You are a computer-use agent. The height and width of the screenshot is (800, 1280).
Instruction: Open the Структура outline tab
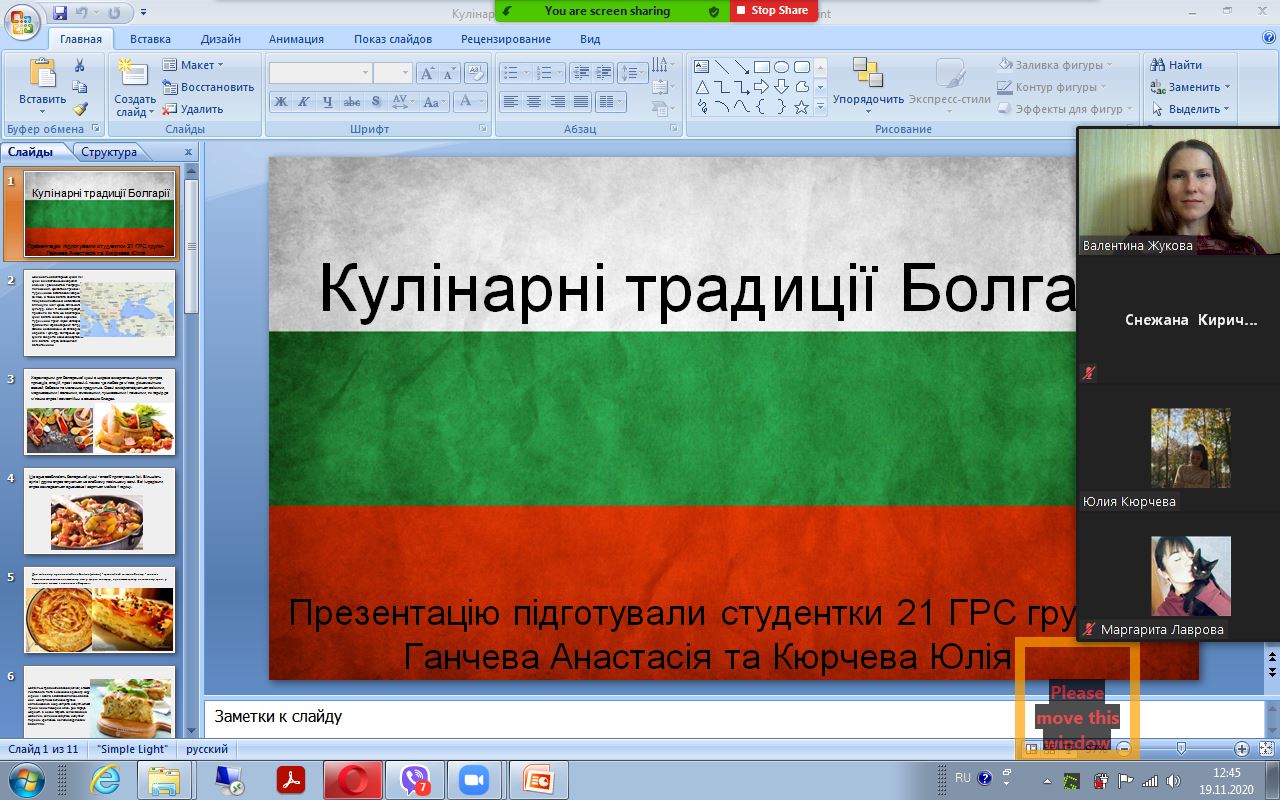click(109, 152)
